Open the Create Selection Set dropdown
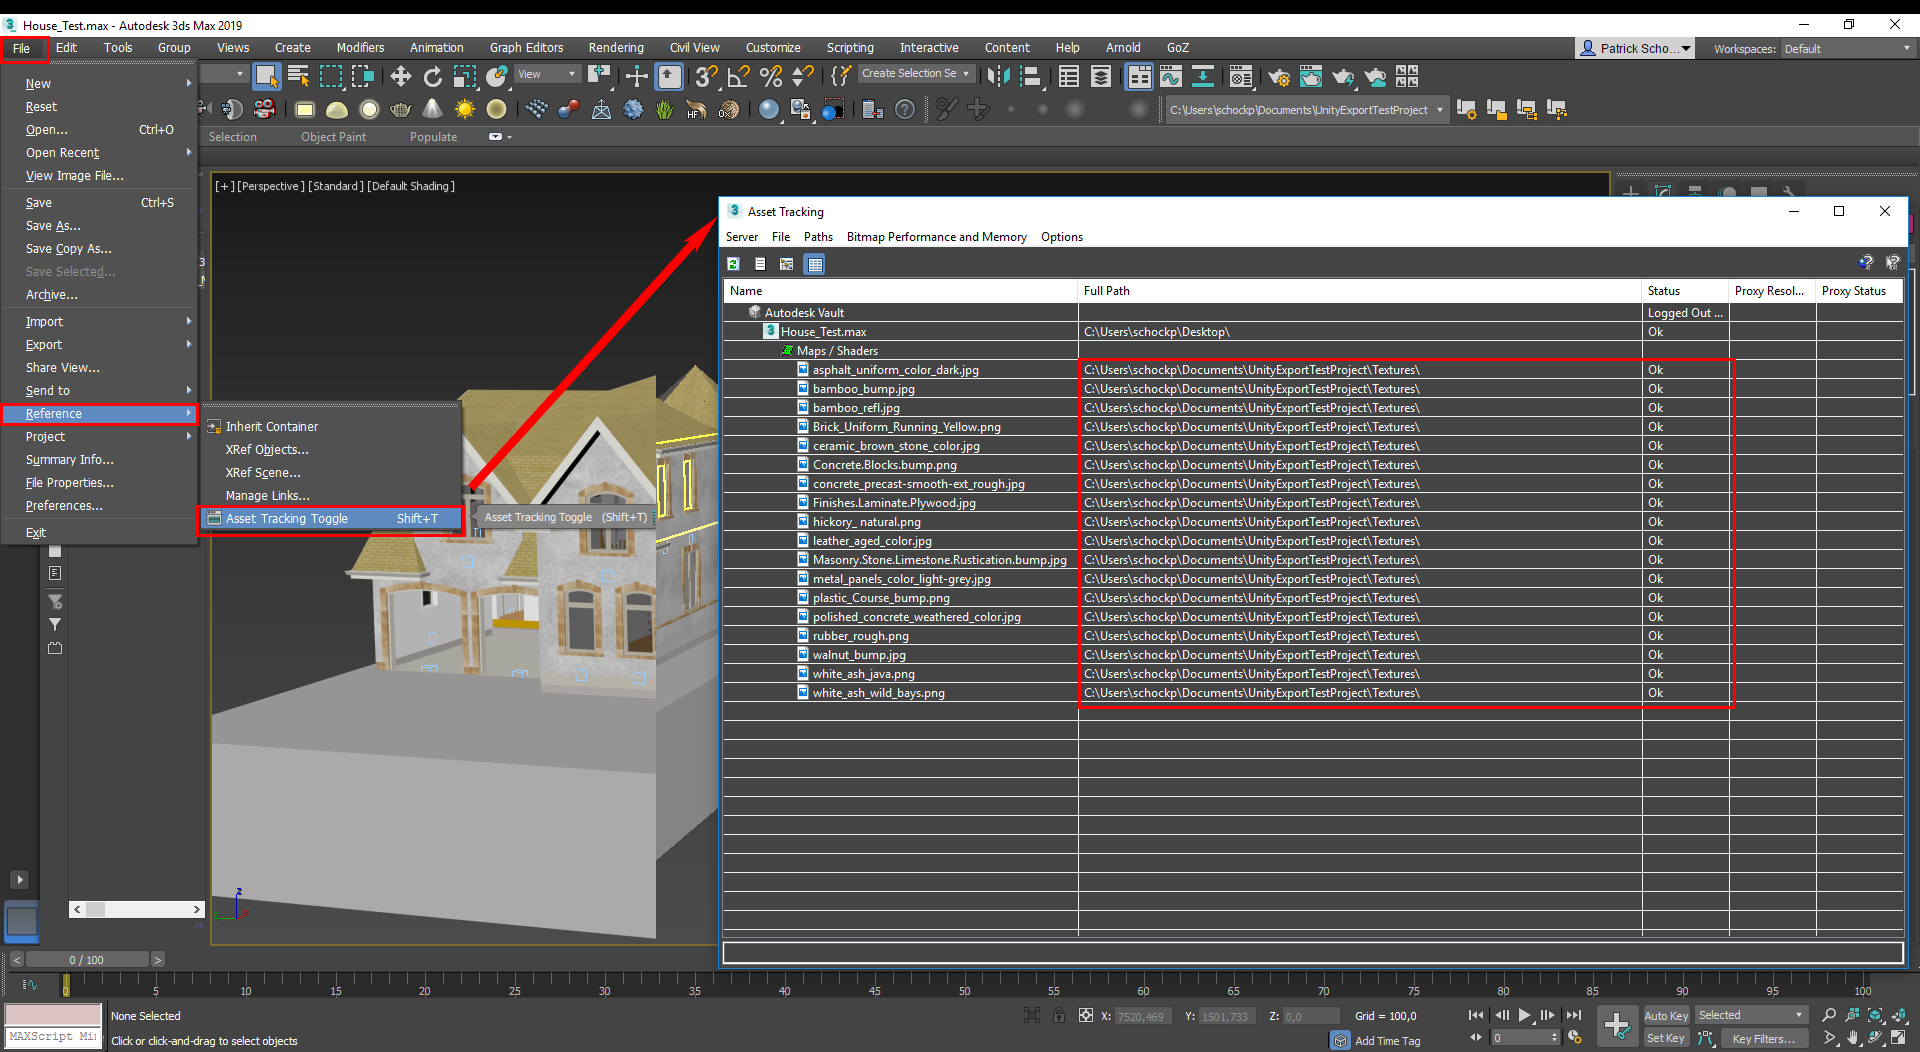The image size is (1920, 1052). click(x=915, y=74)
